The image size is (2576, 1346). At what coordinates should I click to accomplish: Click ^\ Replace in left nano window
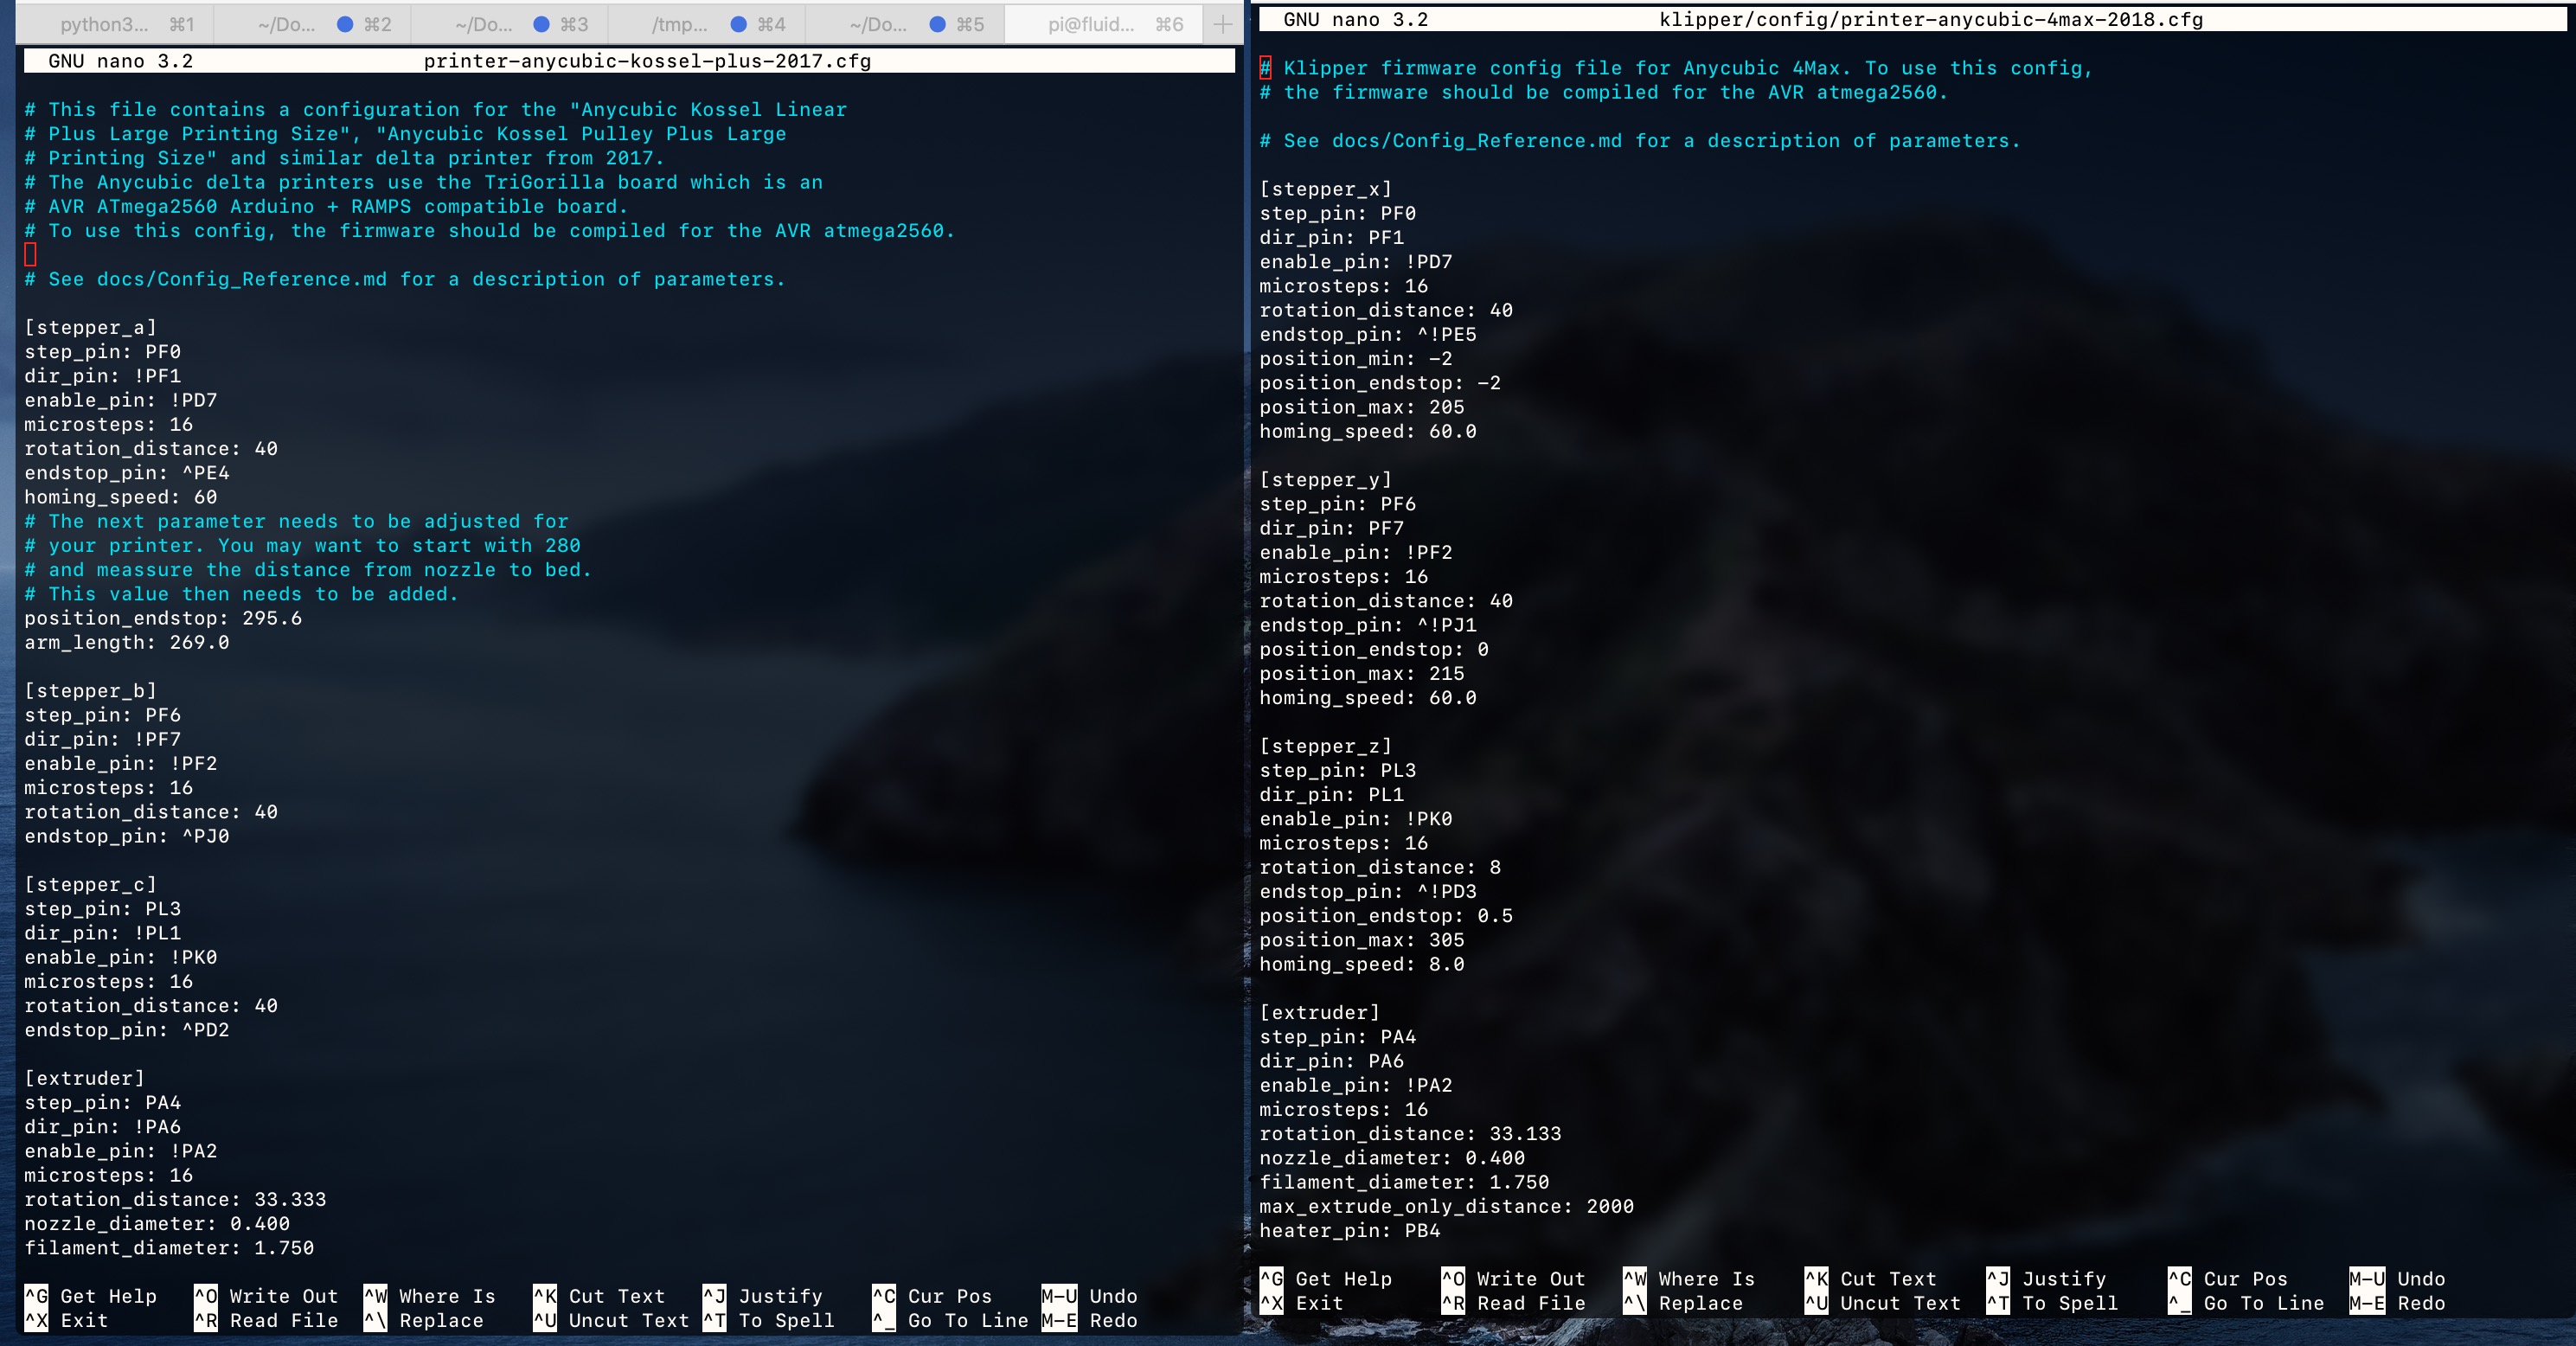click(424, 1320)
